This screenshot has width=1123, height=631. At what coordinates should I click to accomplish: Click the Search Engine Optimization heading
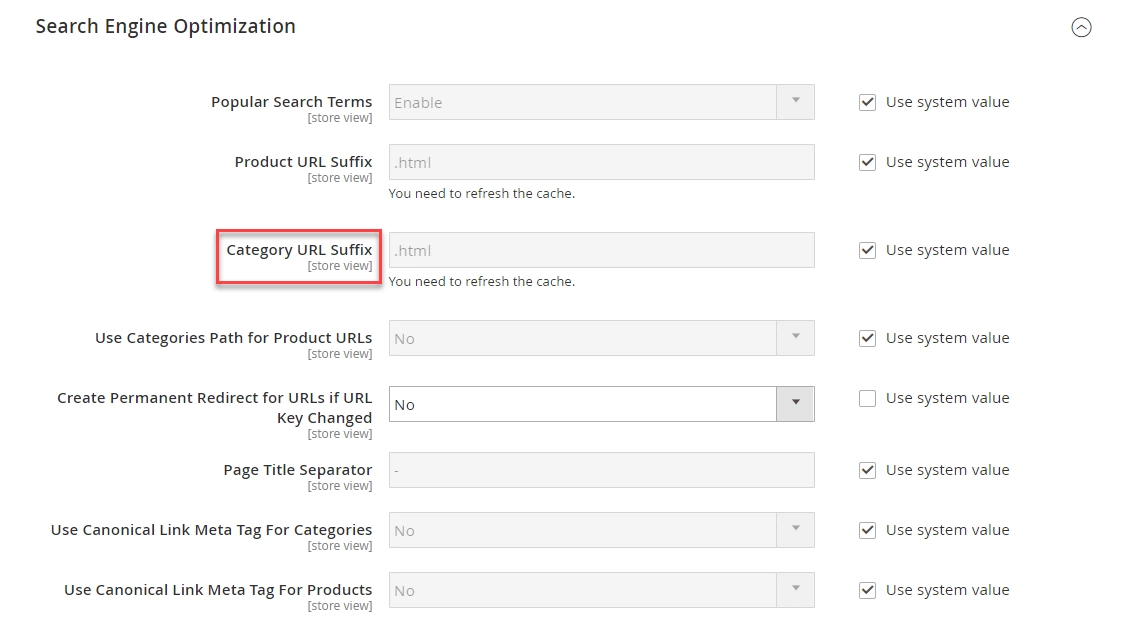165,27
